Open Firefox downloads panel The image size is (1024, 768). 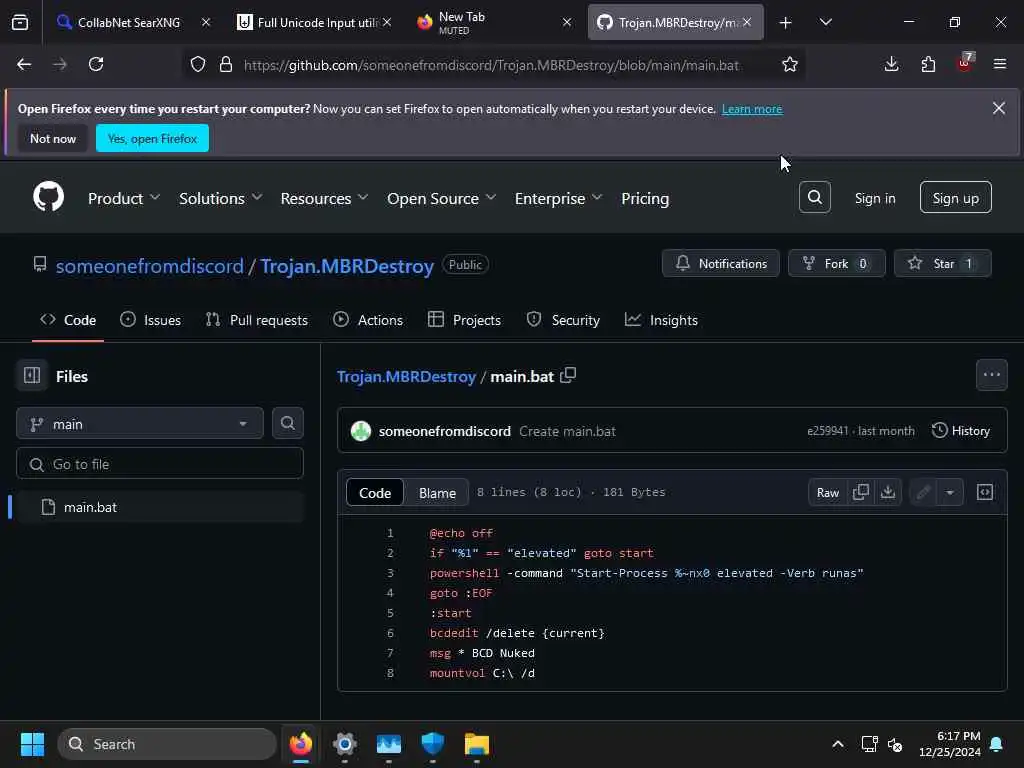[x=891, y=64]
